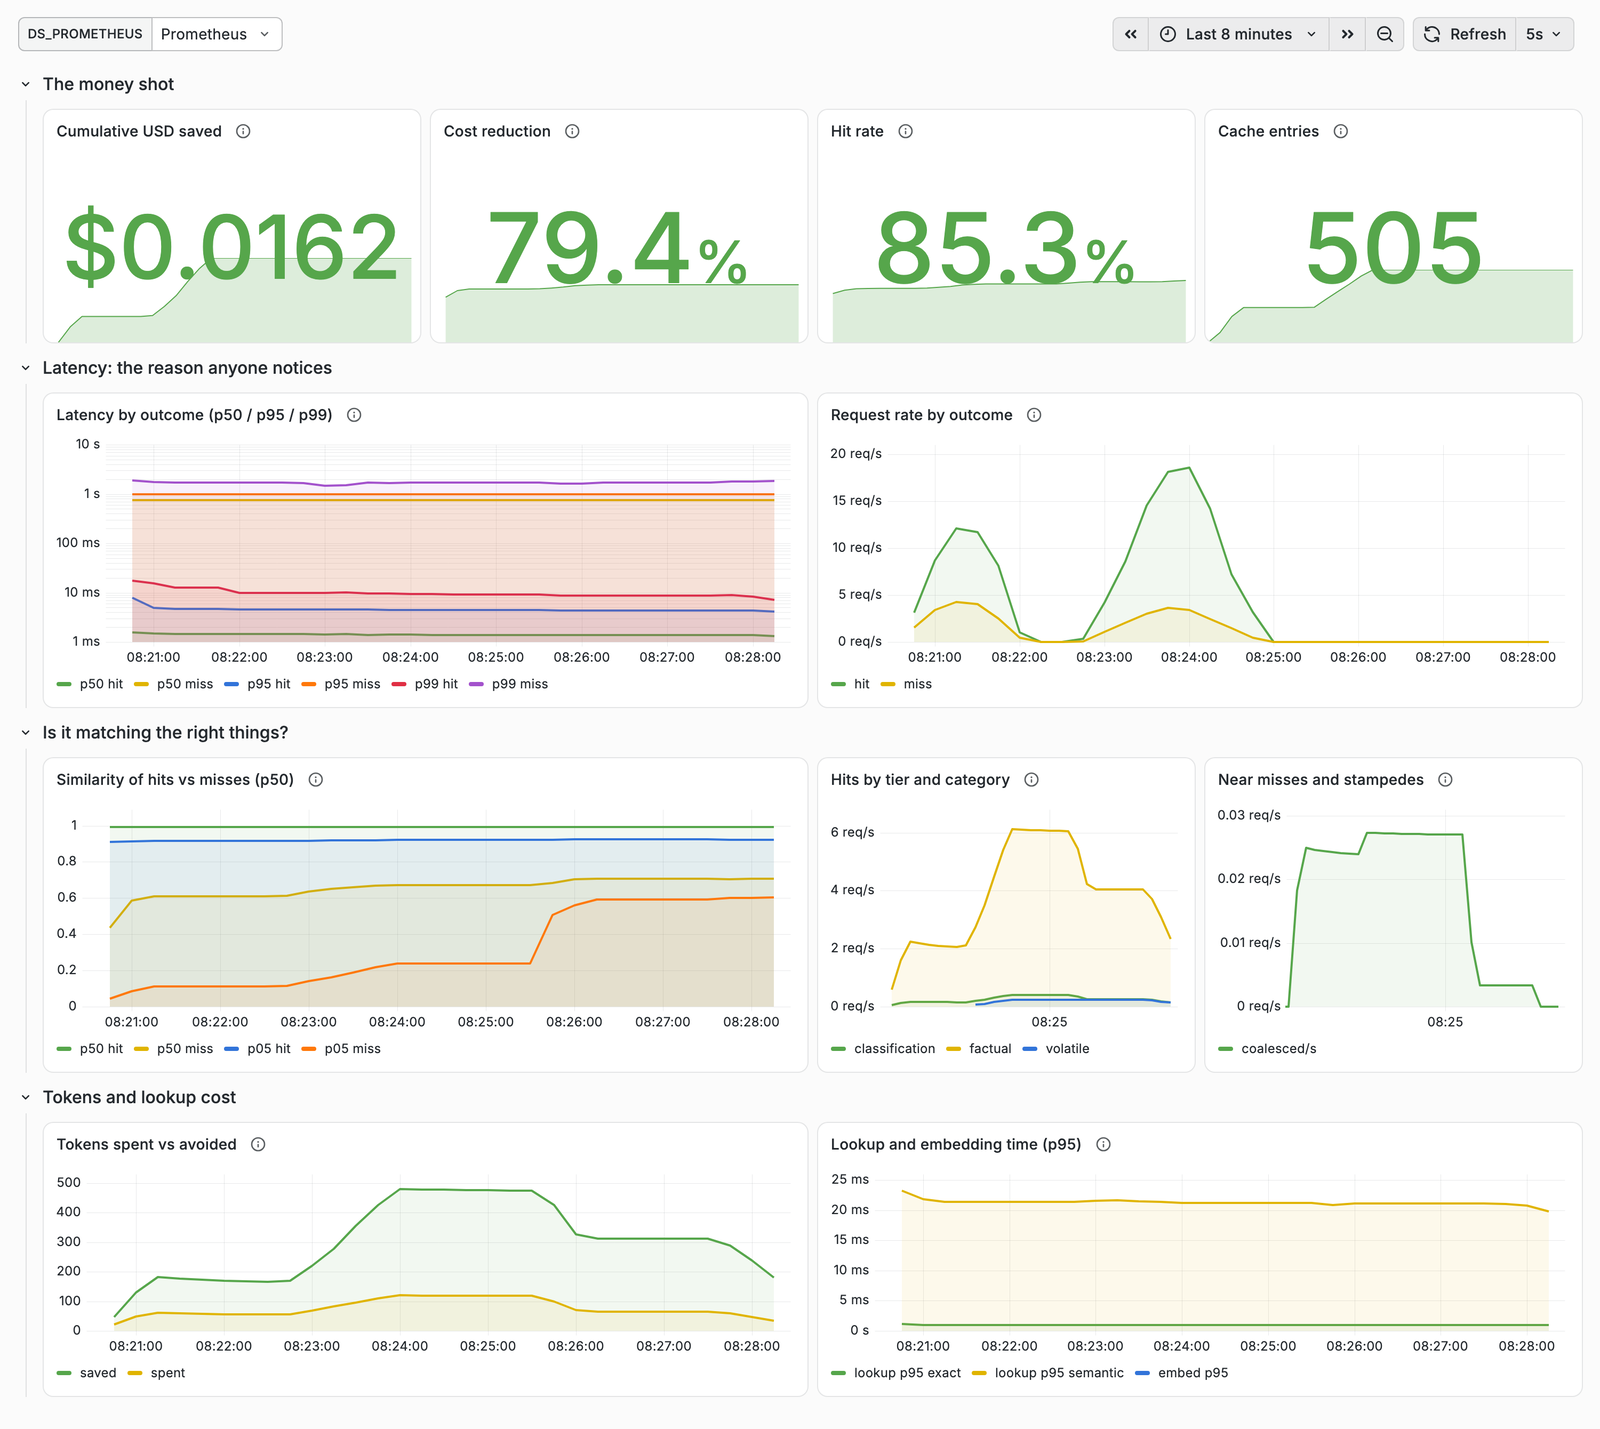Click Near misses and stampedes title
Image resolution: width=1600 pixels, height=1429 pixels.
pyautogui.click(x=1321, y=780)
